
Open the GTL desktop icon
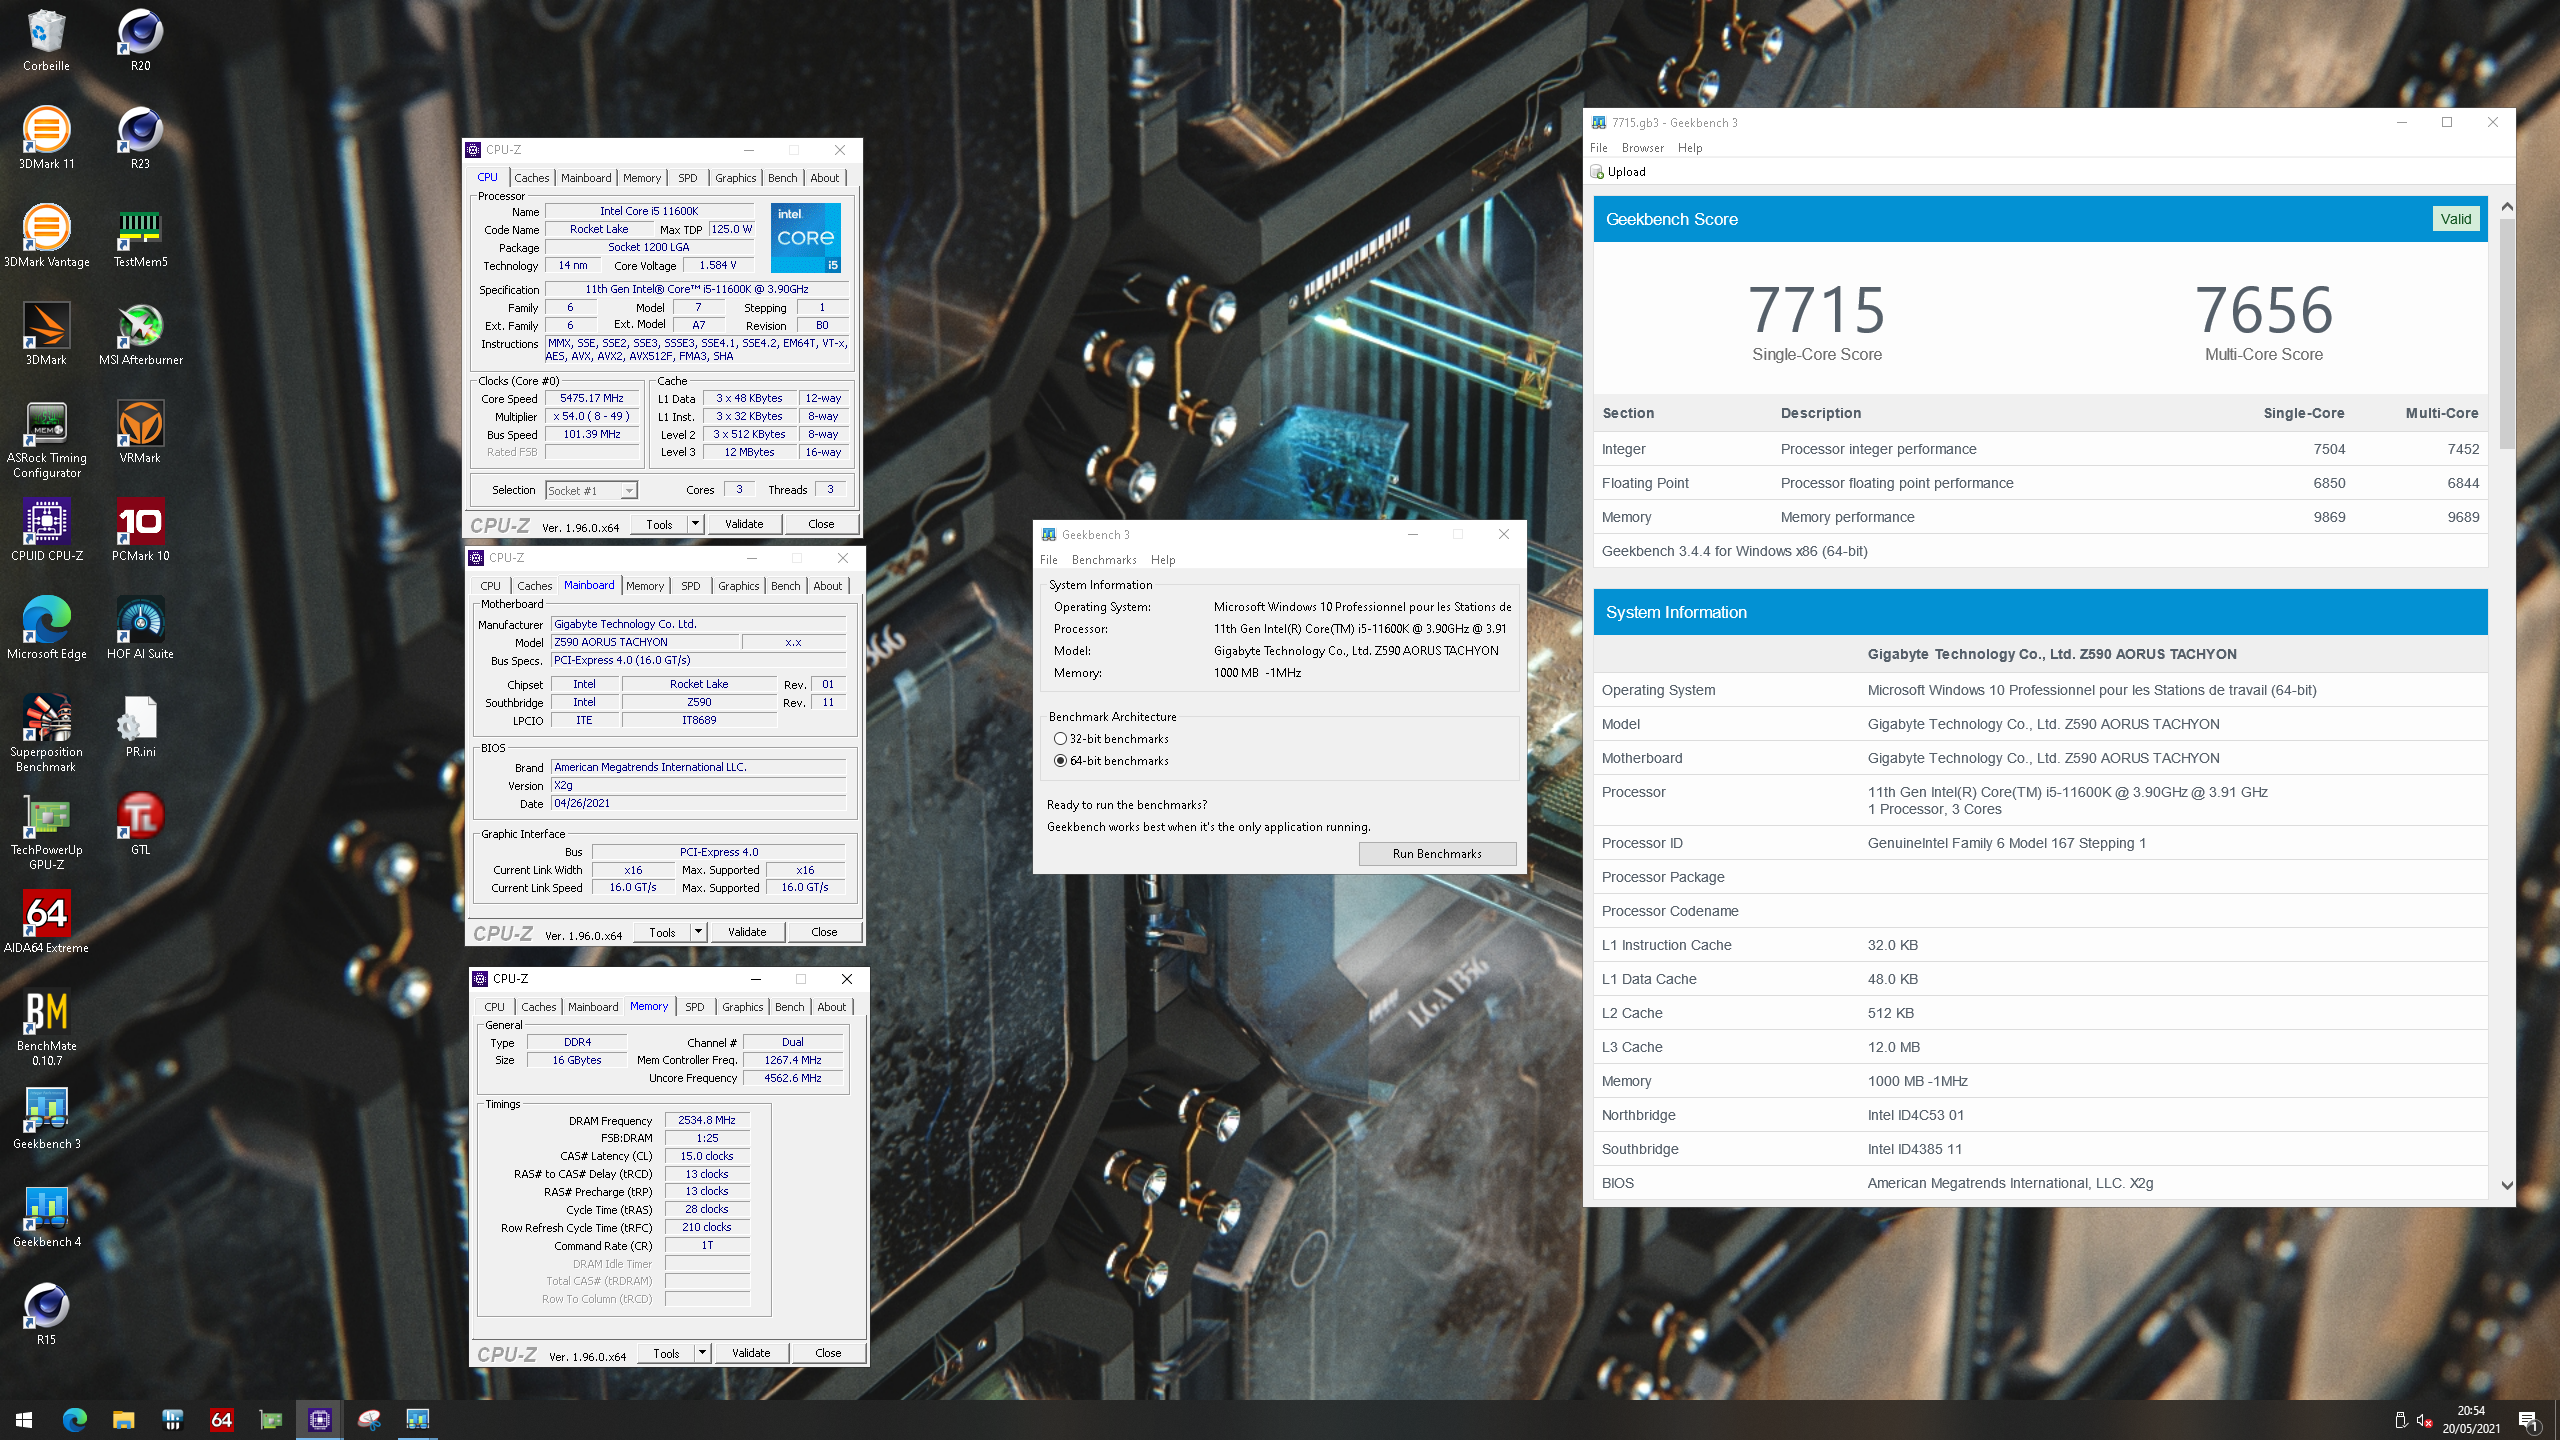point(140,824)
